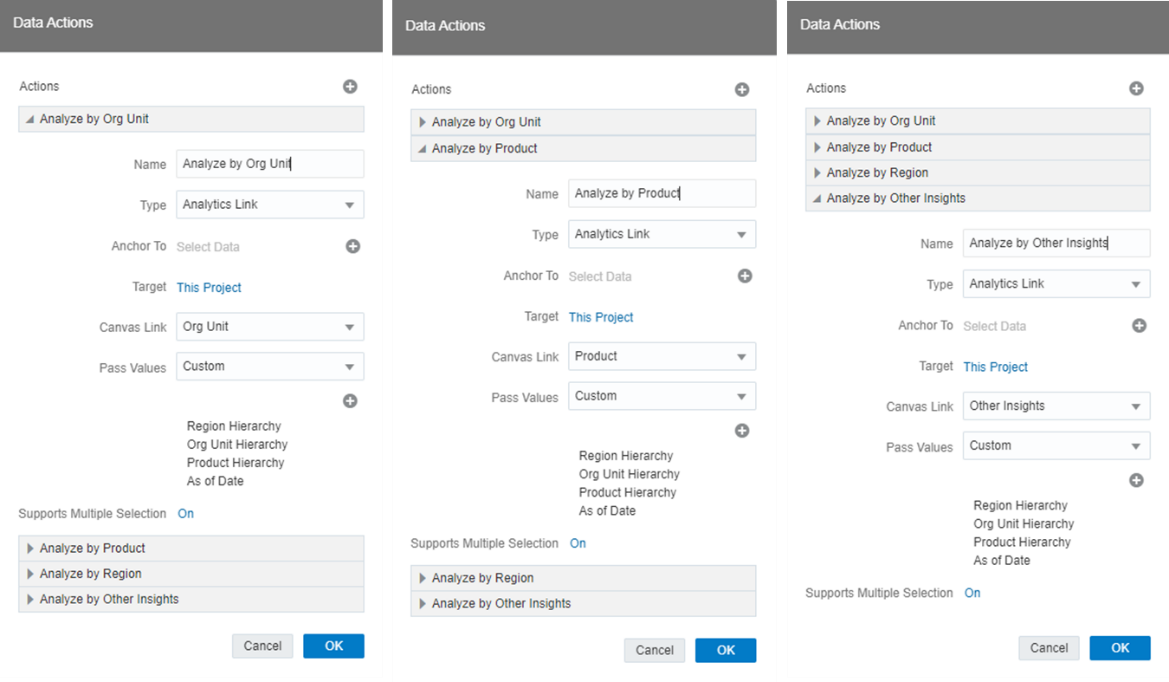Screen dimensions: 1169x682
Task: Select Org Unit Hierarchy value in middle dialog
Action: (629, 474)
